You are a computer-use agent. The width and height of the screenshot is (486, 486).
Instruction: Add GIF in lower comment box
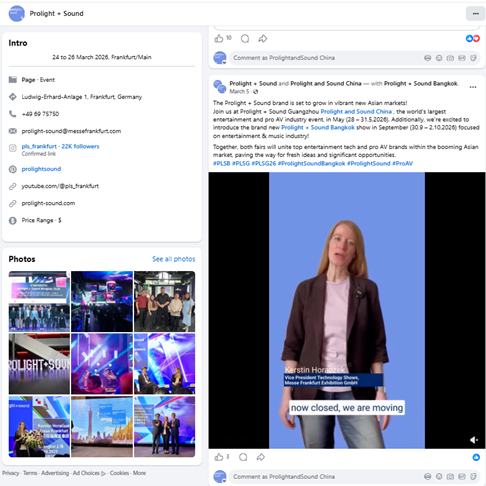pos(462,477)
